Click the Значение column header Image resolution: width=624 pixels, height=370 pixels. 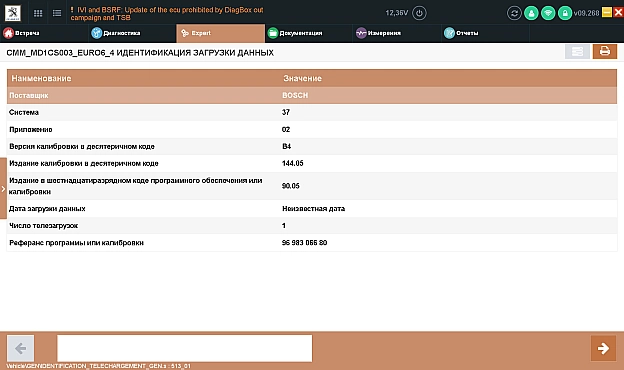pos(302,78)
